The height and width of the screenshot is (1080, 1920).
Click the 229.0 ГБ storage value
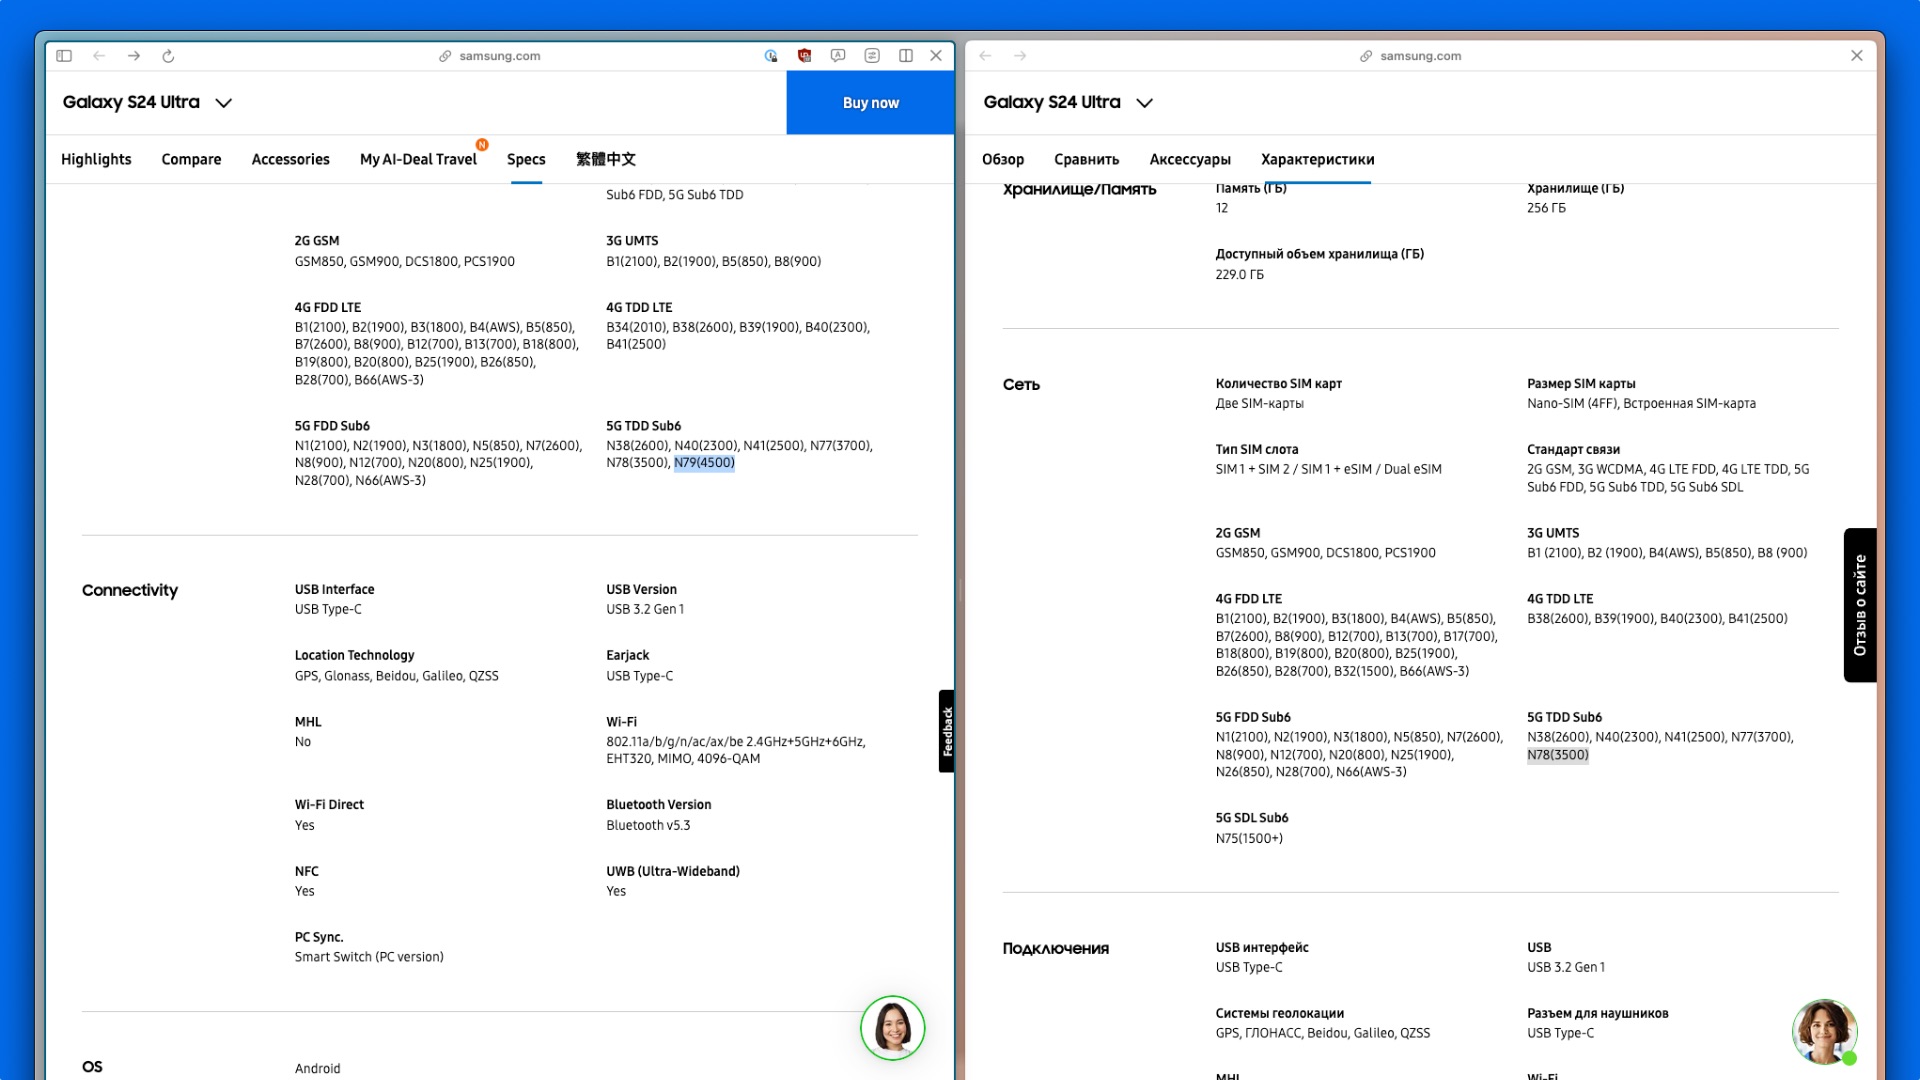pos(1239,274)
